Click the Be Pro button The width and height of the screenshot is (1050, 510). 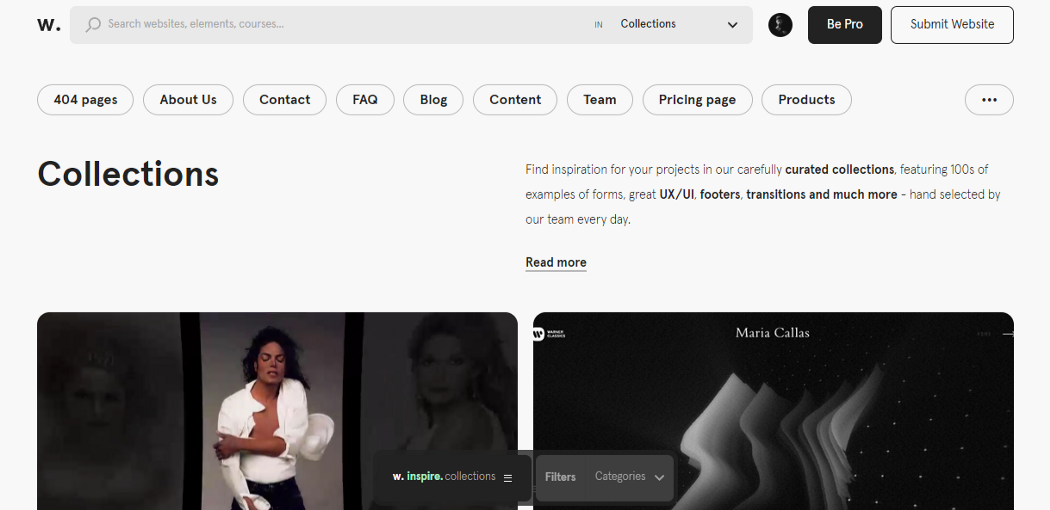tap(844, 25)
